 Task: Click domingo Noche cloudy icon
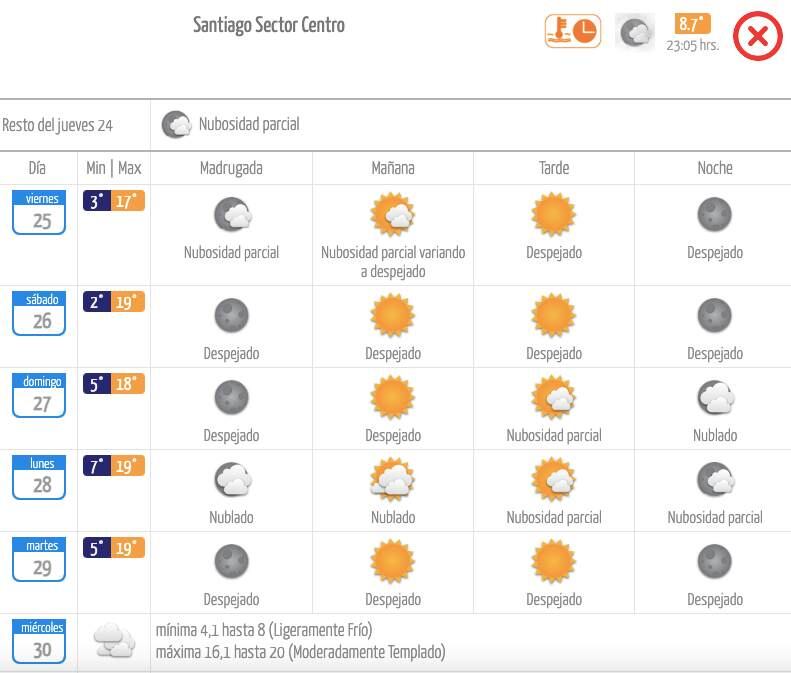click(x=715, y=398)
